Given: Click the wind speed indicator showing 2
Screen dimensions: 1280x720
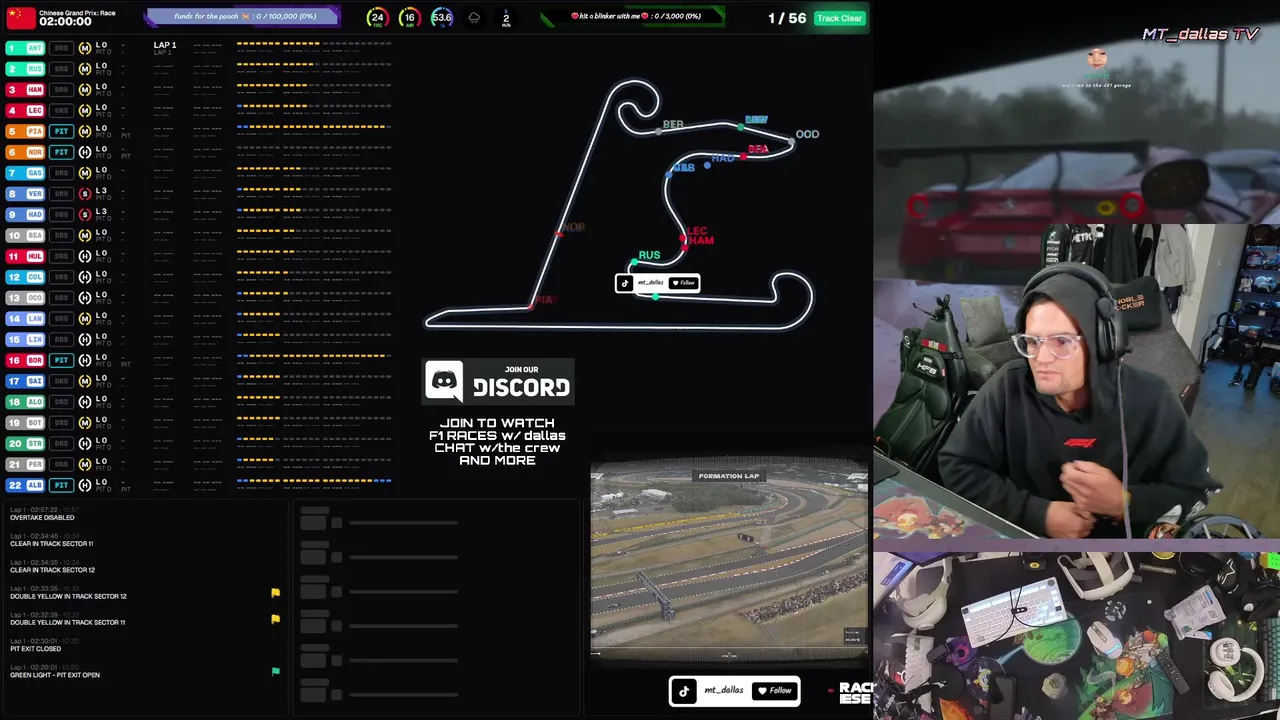Looking at the screenshot, I should (x=506, y=17).
